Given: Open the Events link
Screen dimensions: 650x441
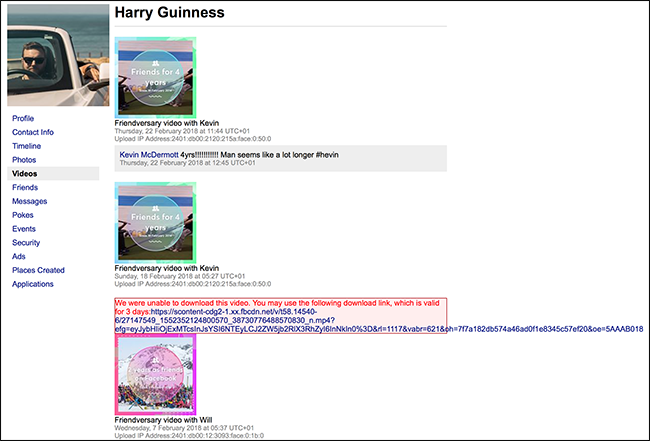Looking at the screenshot, I should tap(24, 229).
